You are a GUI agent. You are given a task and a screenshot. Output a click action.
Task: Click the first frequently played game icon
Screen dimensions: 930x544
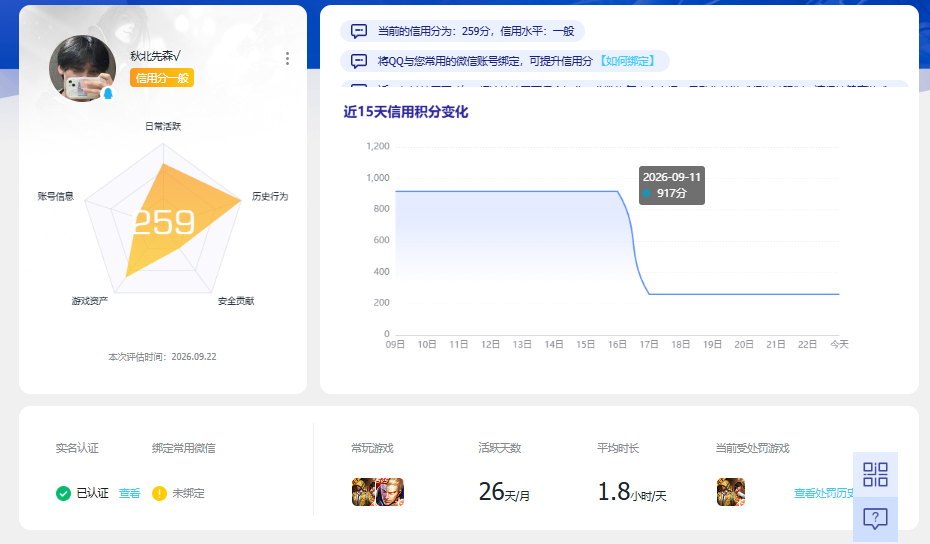(x=363, y=492)
